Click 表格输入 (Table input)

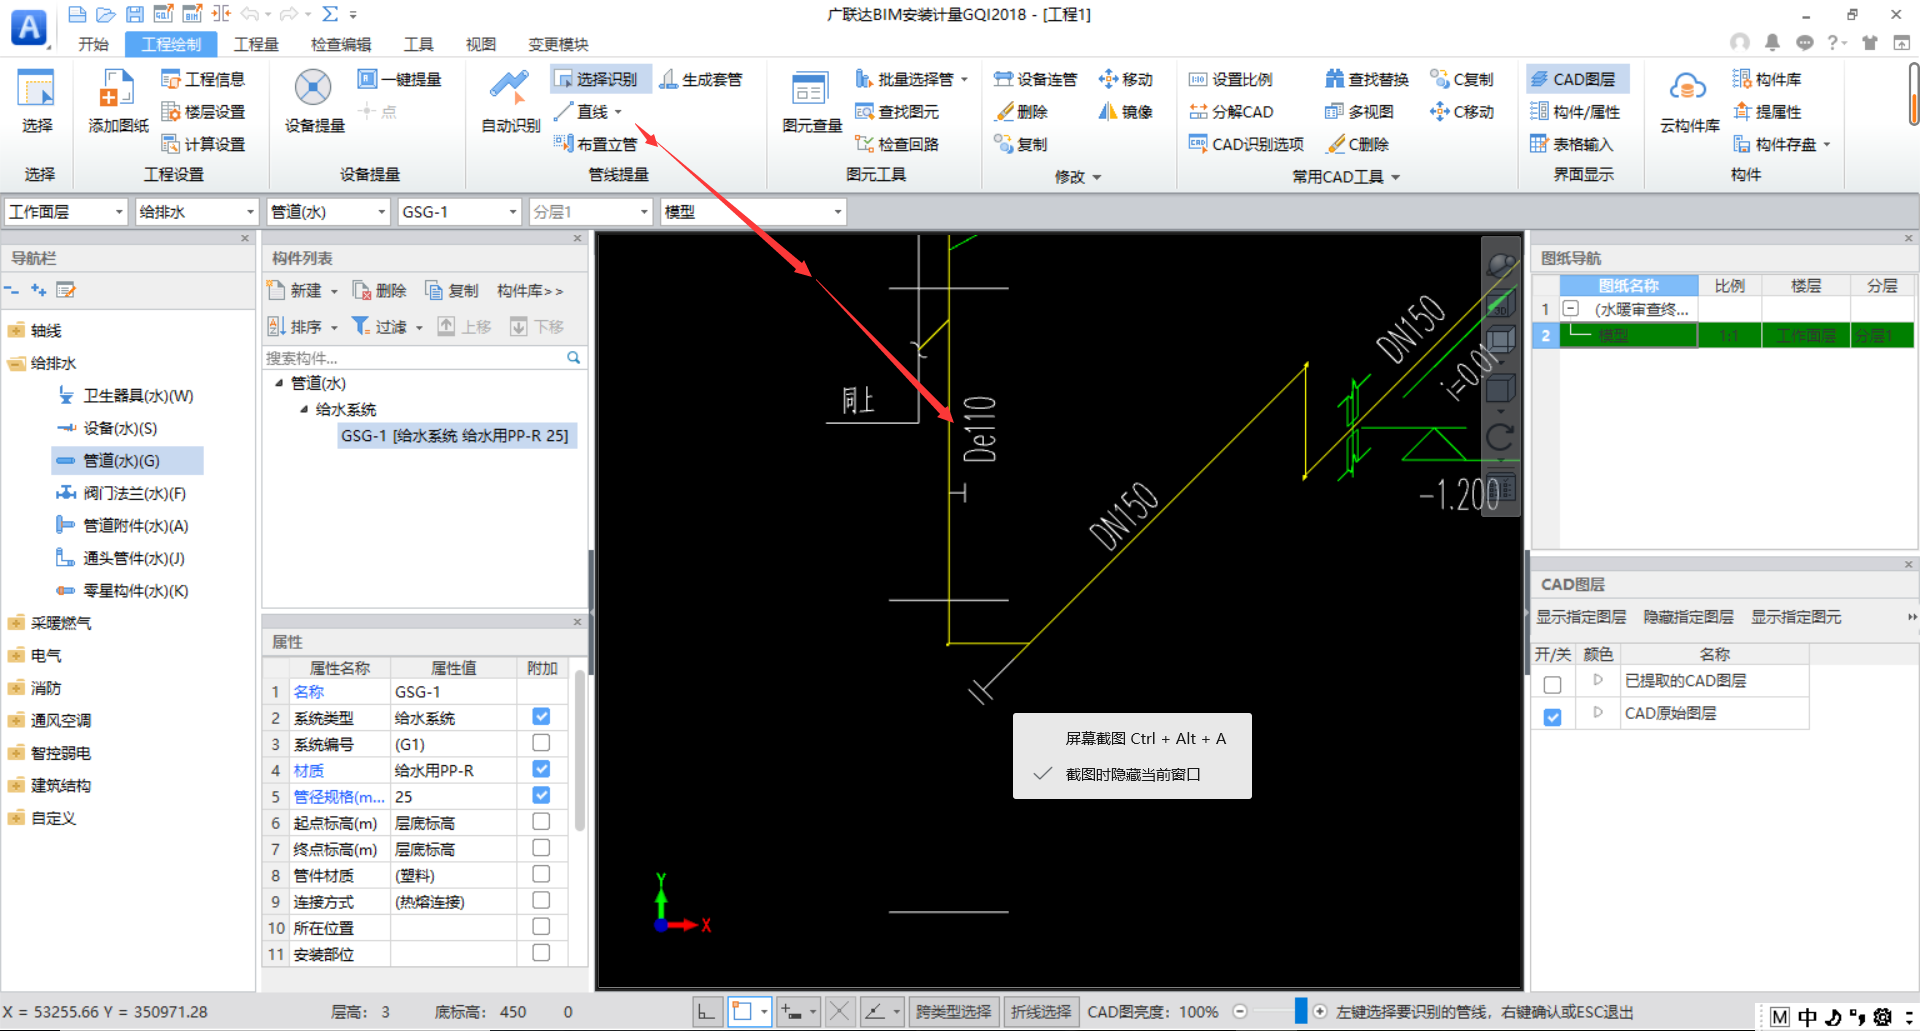pos(1572,144)
